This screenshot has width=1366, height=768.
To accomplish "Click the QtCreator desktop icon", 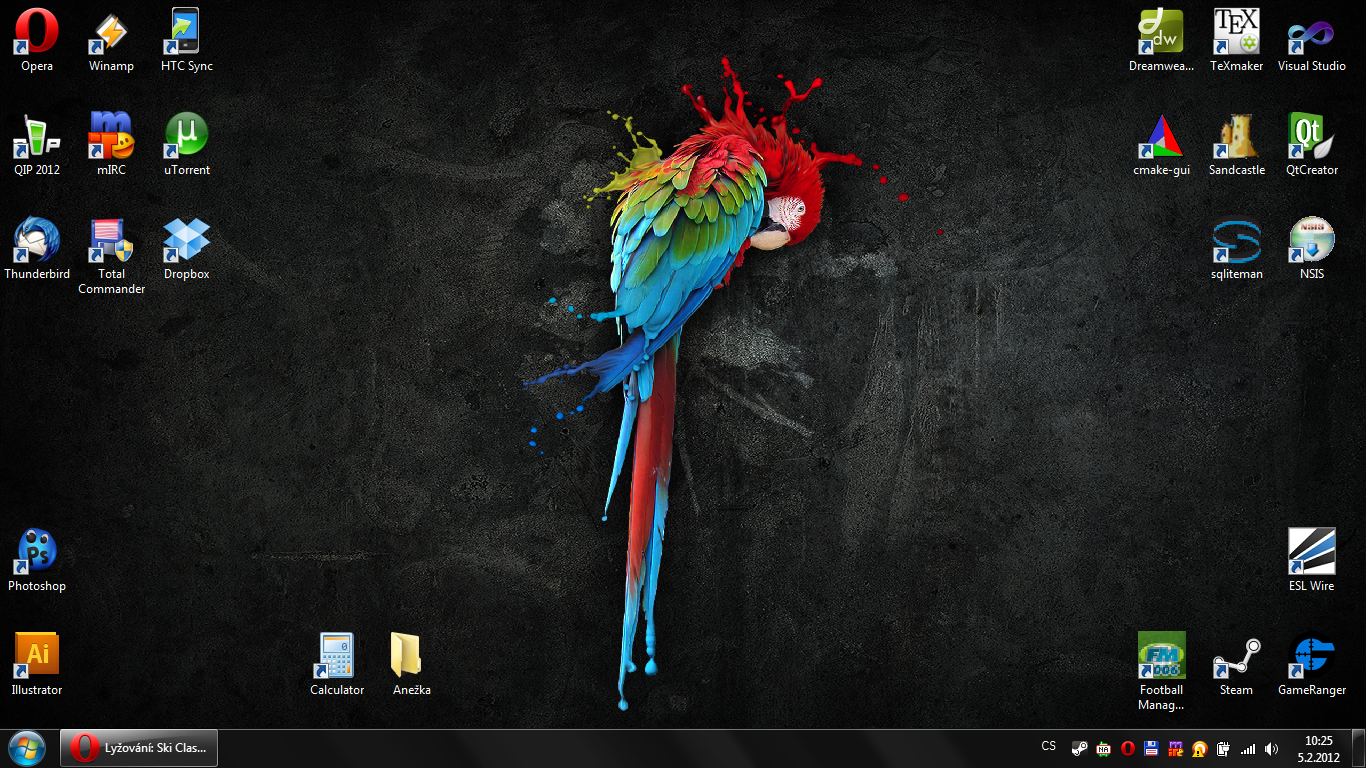I will coord(1311,136).
